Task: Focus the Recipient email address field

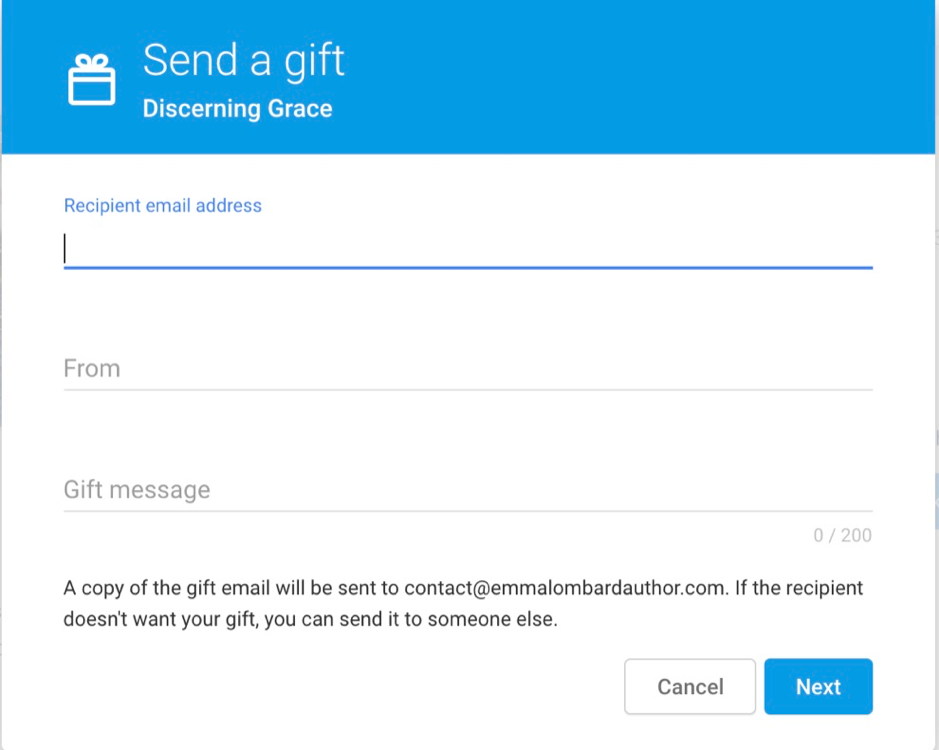Action: [468, 248]
